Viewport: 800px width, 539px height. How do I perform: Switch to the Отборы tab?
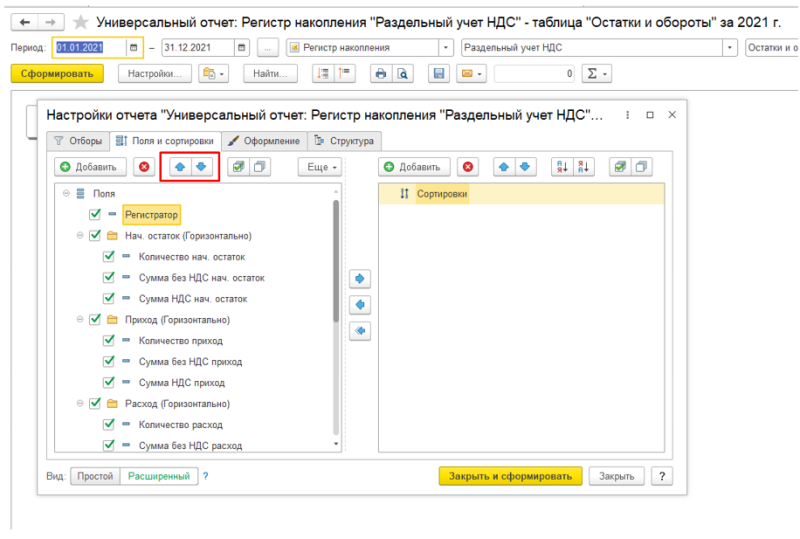pyautogui.click(x=78, y=141)
